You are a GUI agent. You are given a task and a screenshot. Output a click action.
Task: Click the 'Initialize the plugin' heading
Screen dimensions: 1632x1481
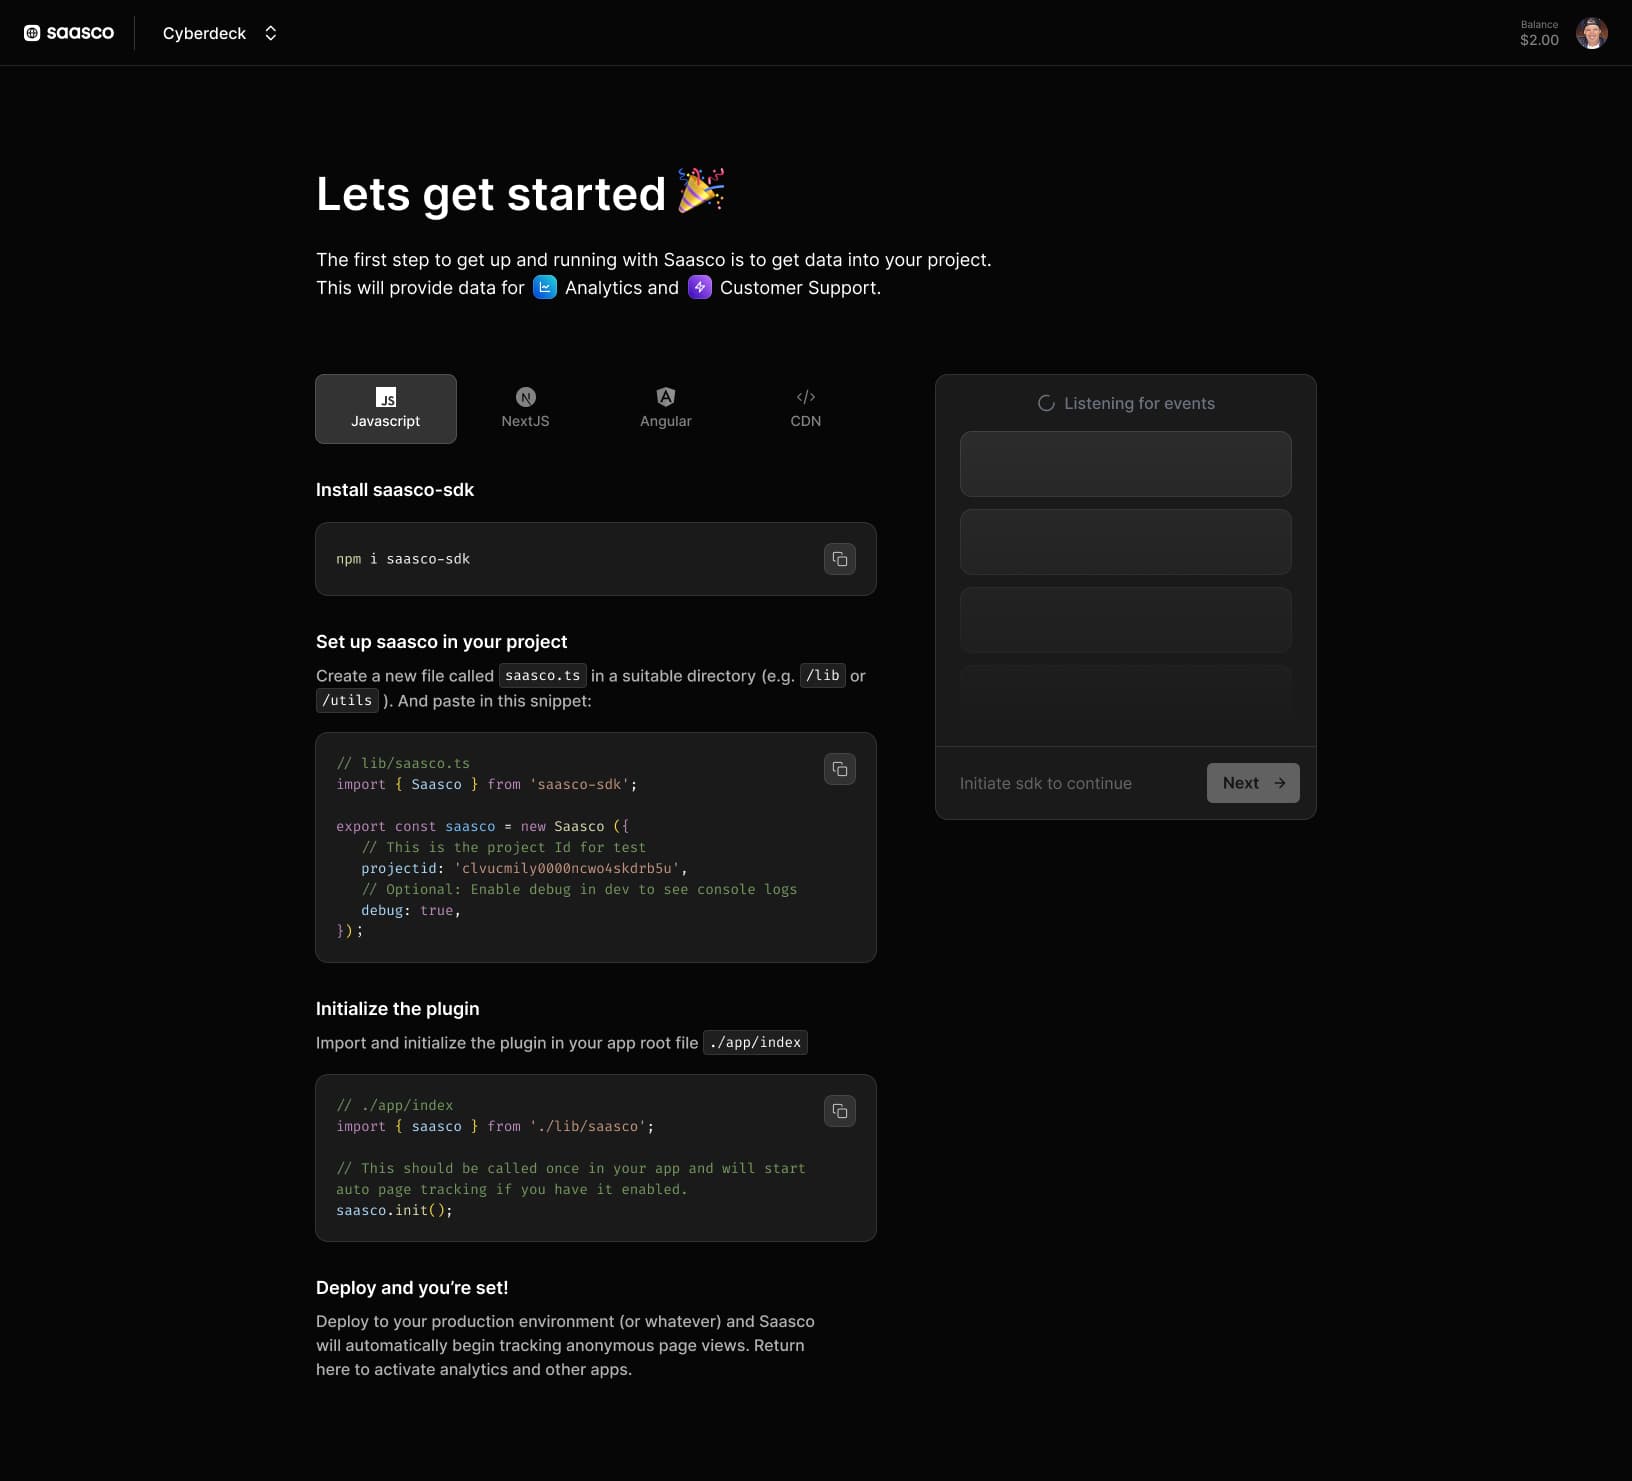pyautogui.click(x=398, y=1009)
